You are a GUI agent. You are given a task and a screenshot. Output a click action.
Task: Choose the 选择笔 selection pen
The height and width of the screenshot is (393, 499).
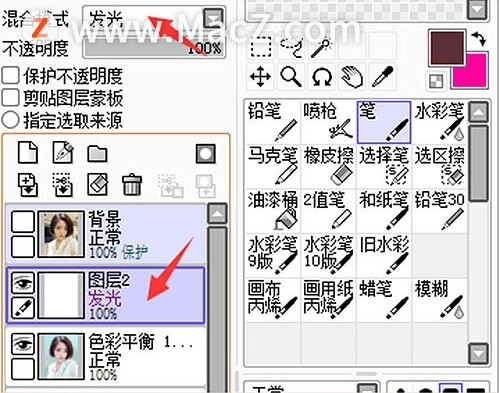pyautogui.click(x=384, y=166)
